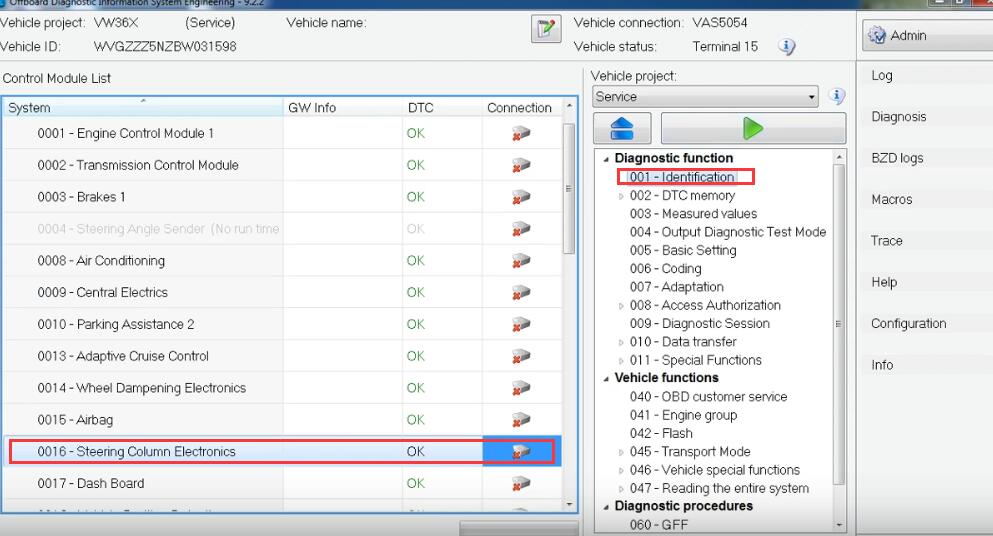Expand 010 - Data transfer node
The width and height of the screenshot is (993, 536).
[621, 343]
